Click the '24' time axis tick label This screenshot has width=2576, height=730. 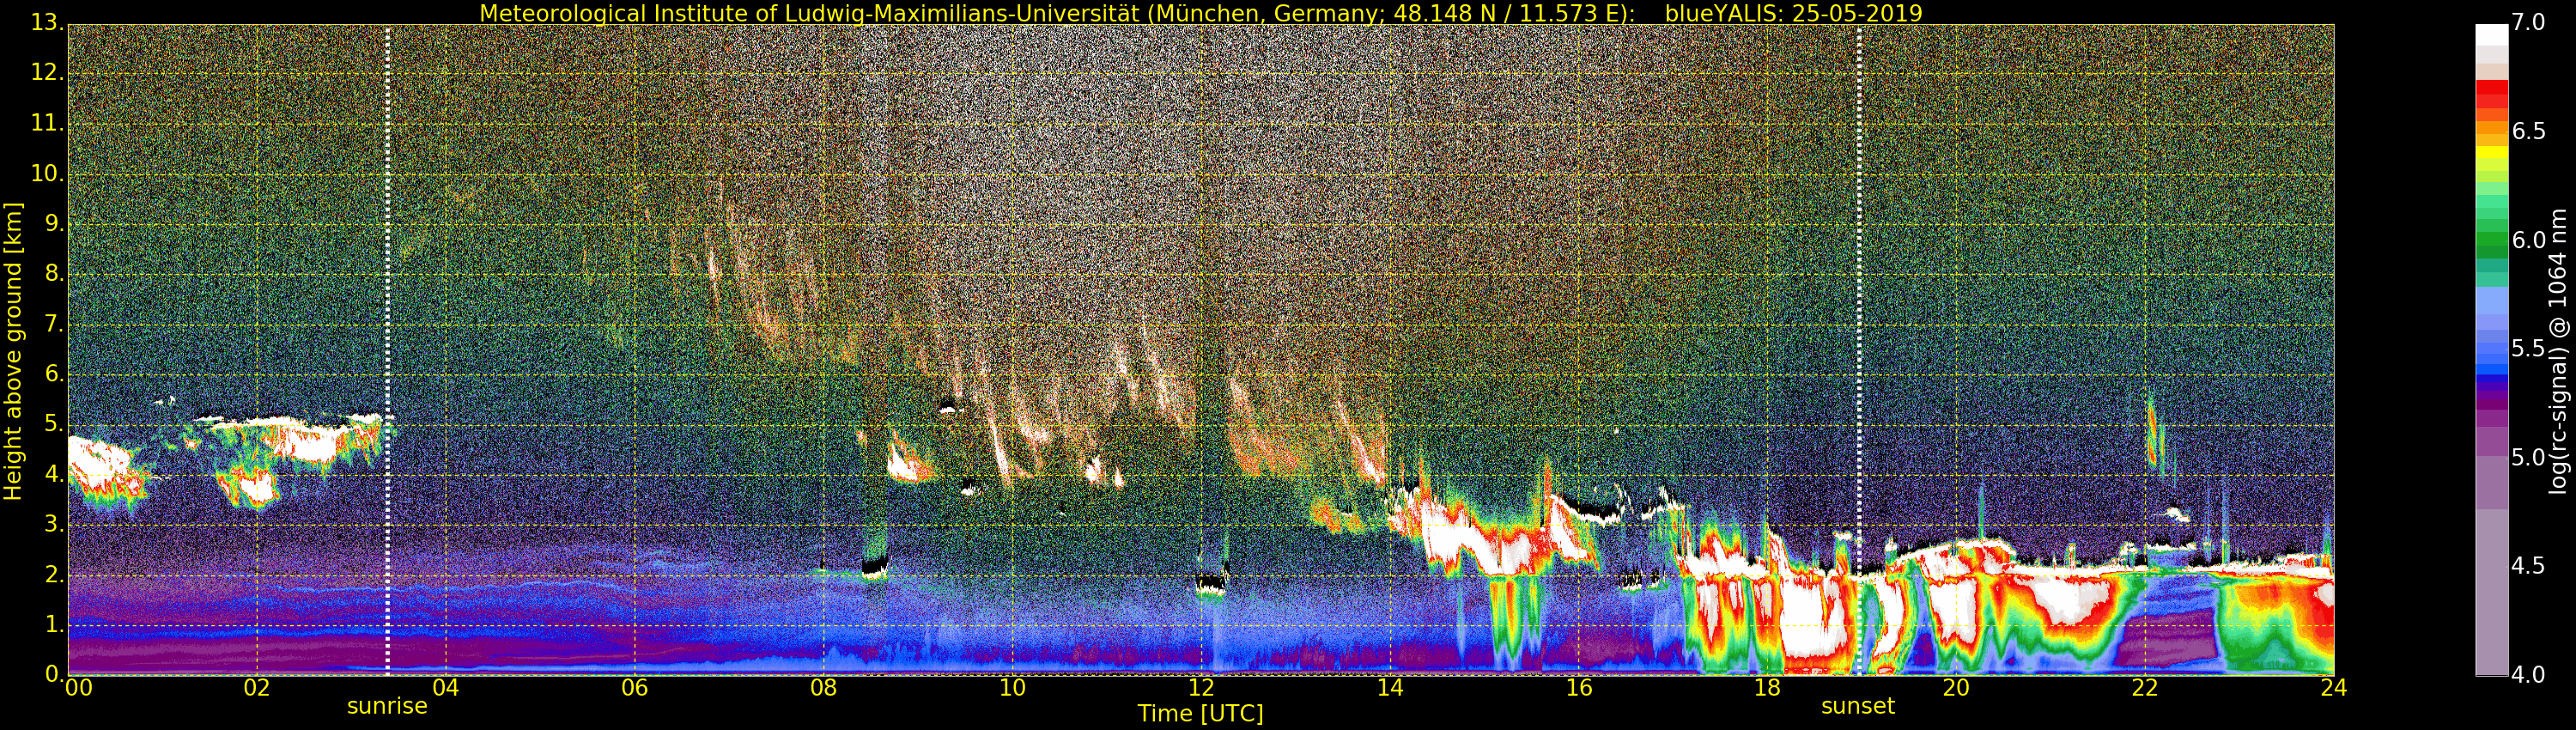pyautogui.click(x=2334, y=688)
